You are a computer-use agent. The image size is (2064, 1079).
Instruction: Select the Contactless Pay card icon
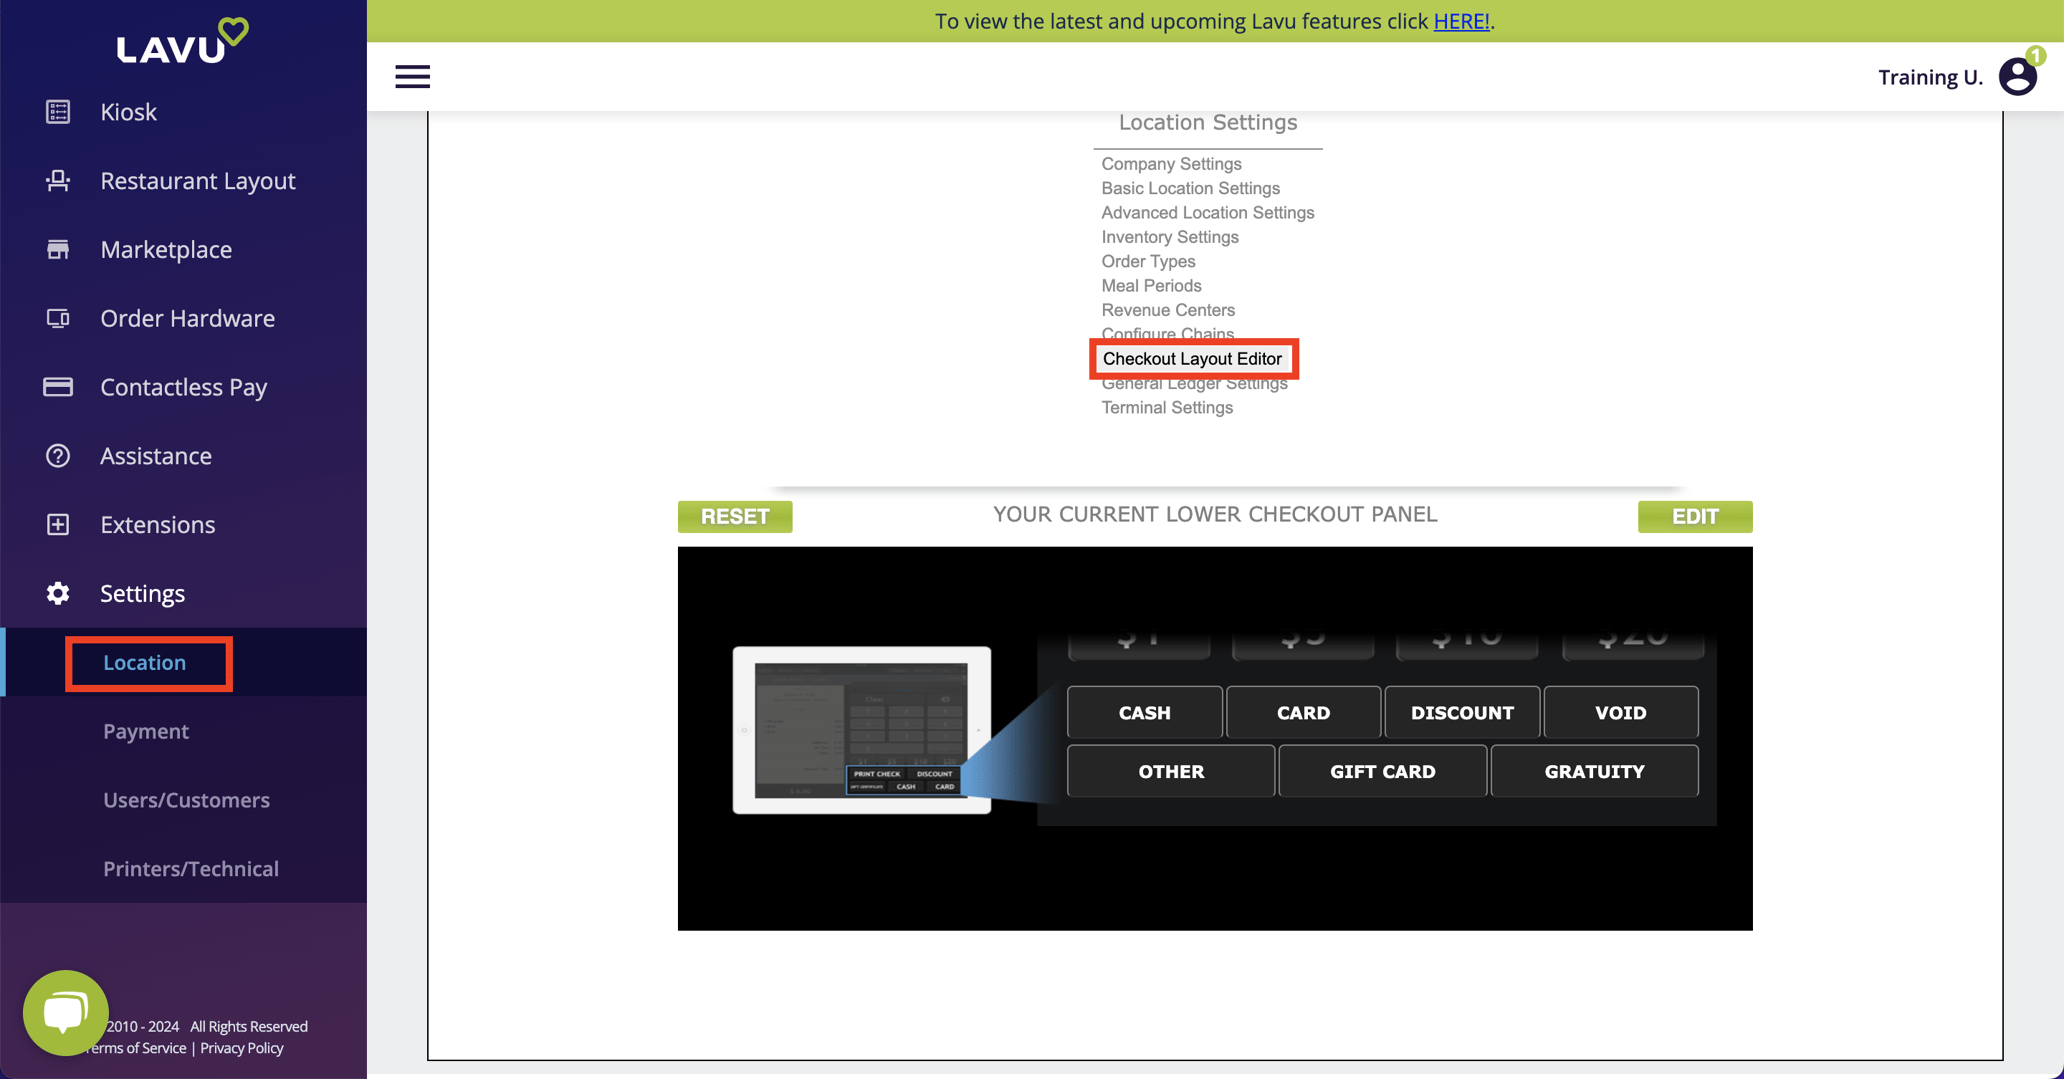point(57,387)
